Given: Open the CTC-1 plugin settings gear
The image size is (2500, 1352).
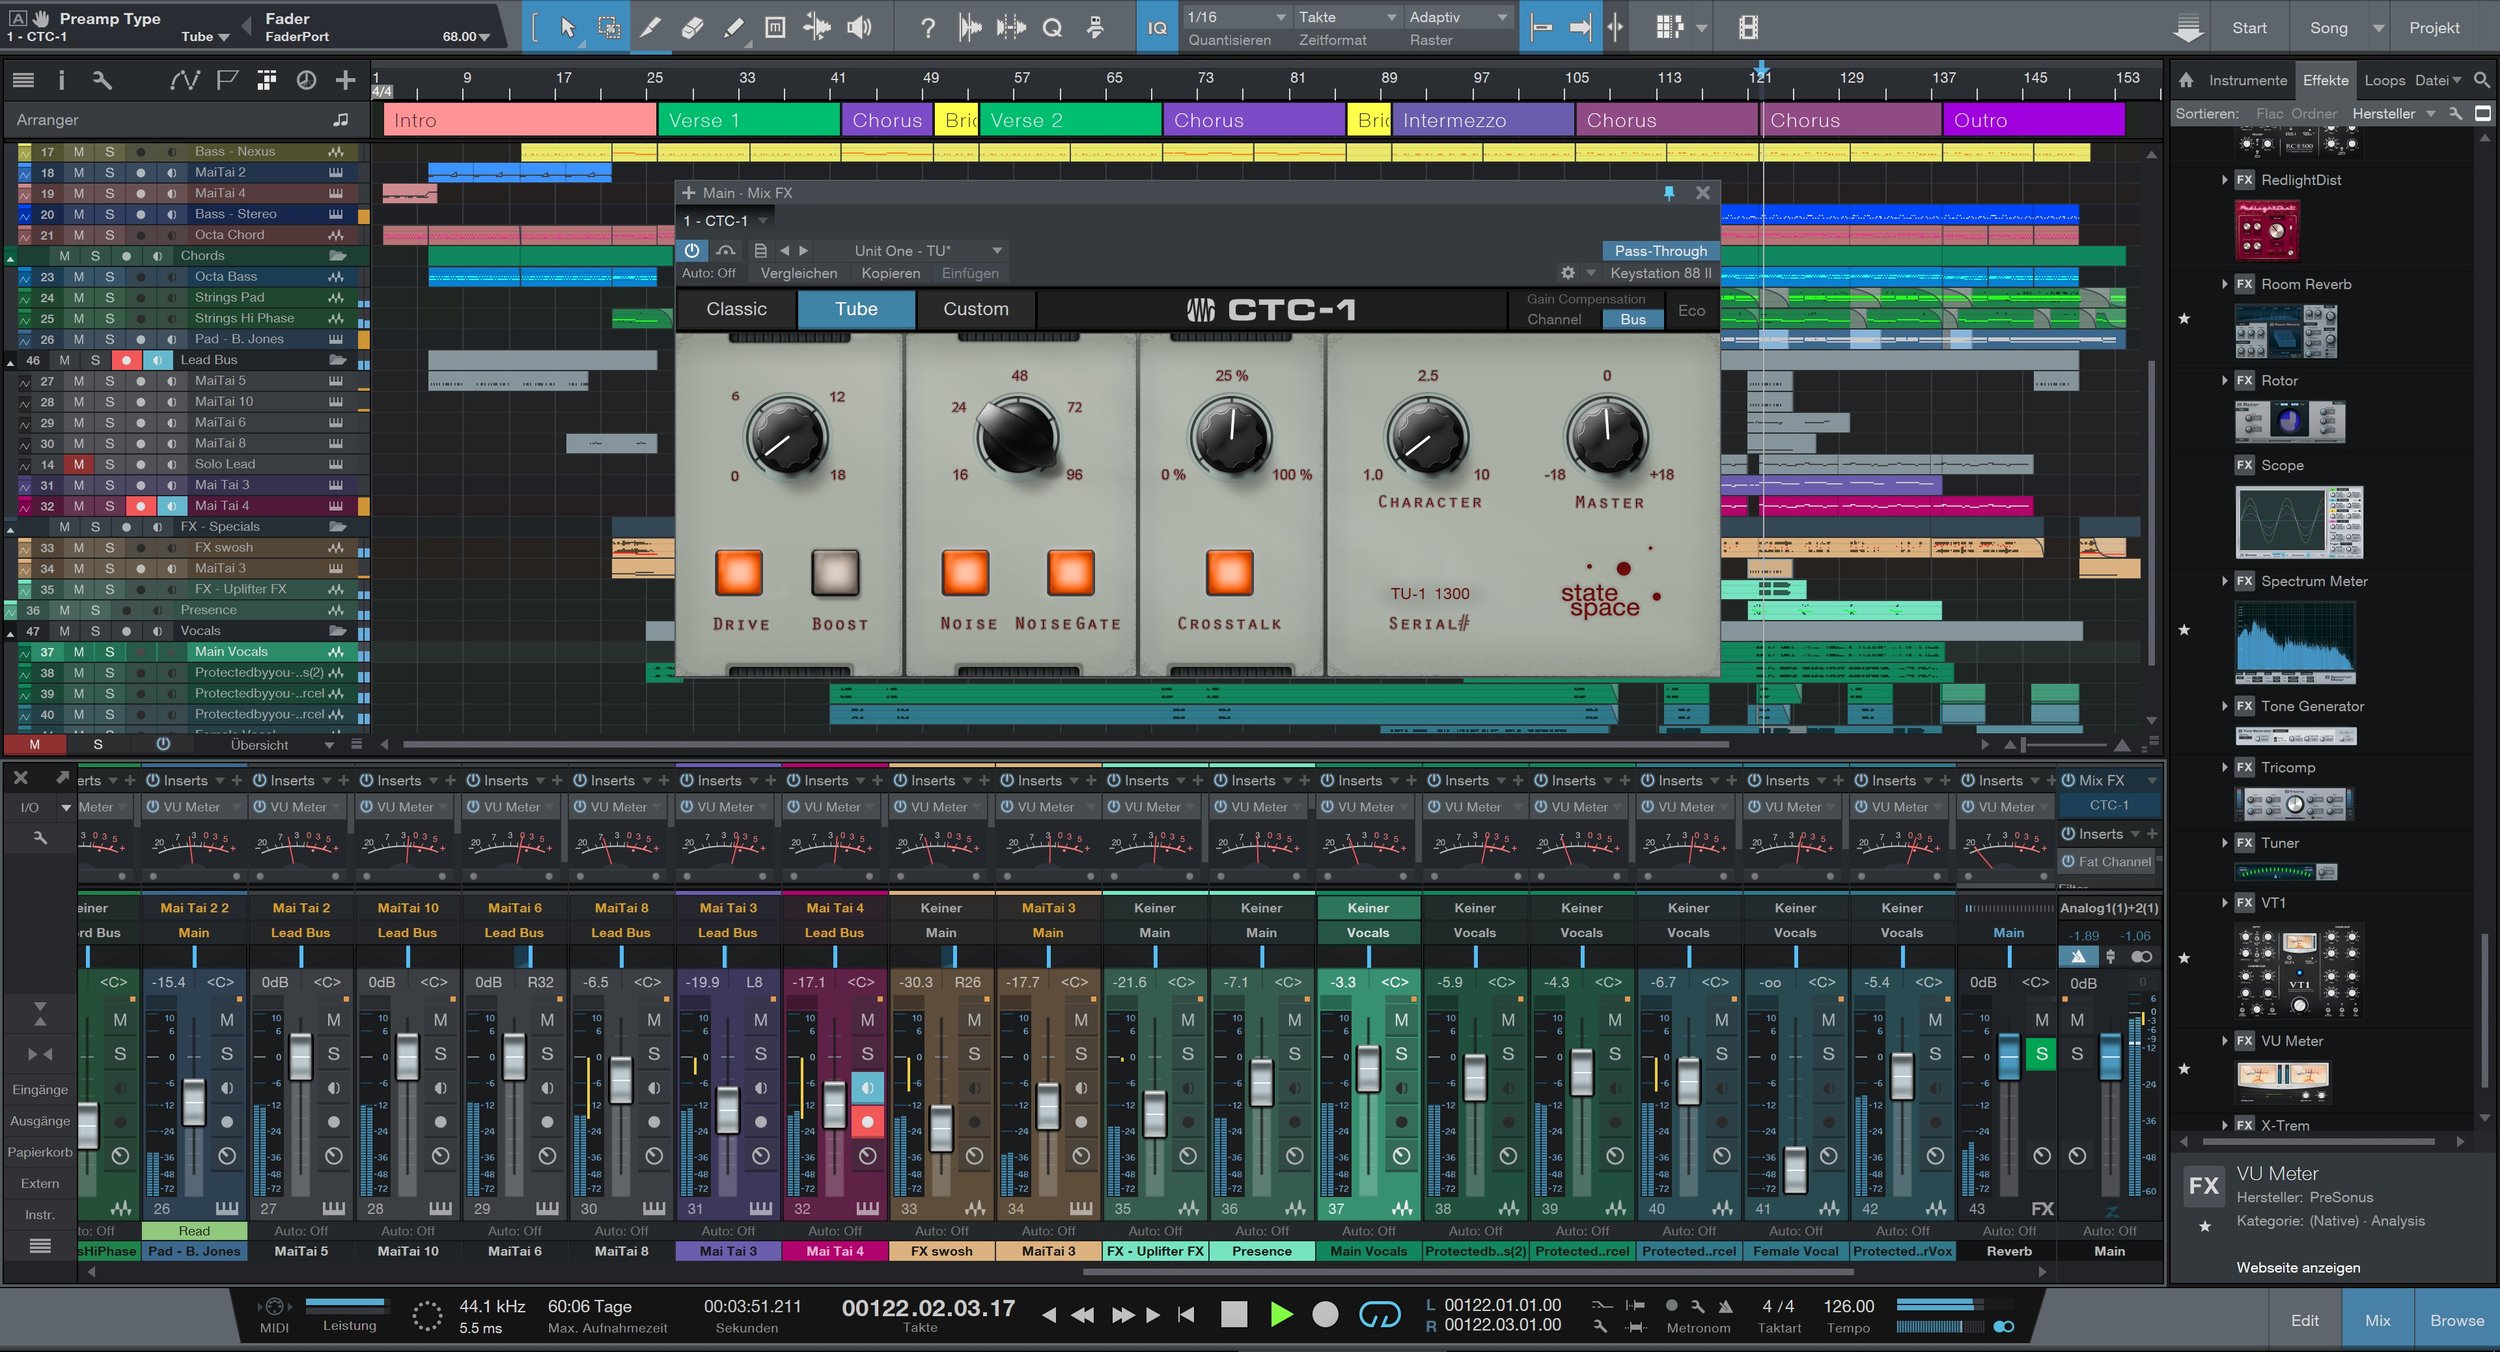Looking at the screenshot, I should [x=1568, y=273].
